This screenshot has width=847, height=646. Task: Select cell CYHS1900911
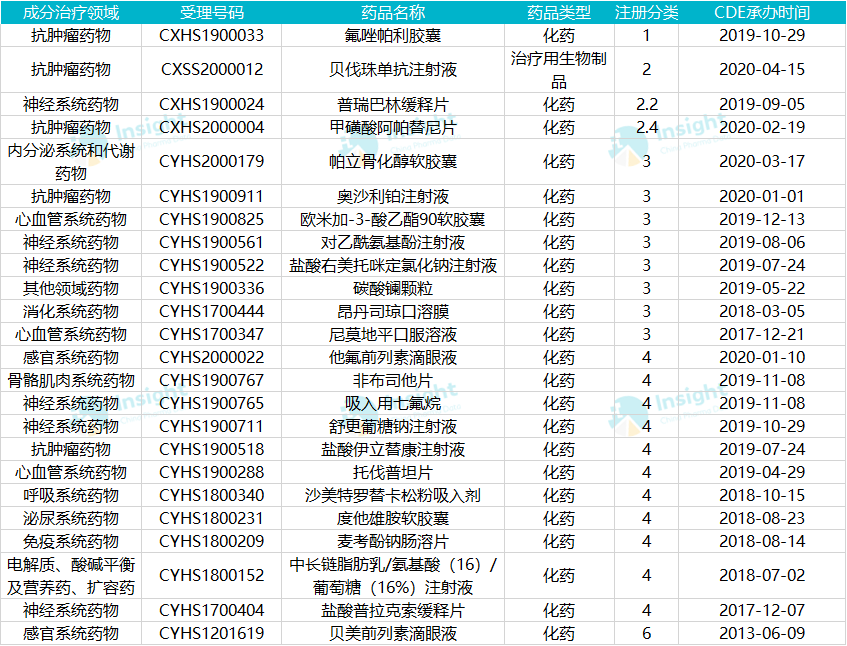[x=212, y=197]
